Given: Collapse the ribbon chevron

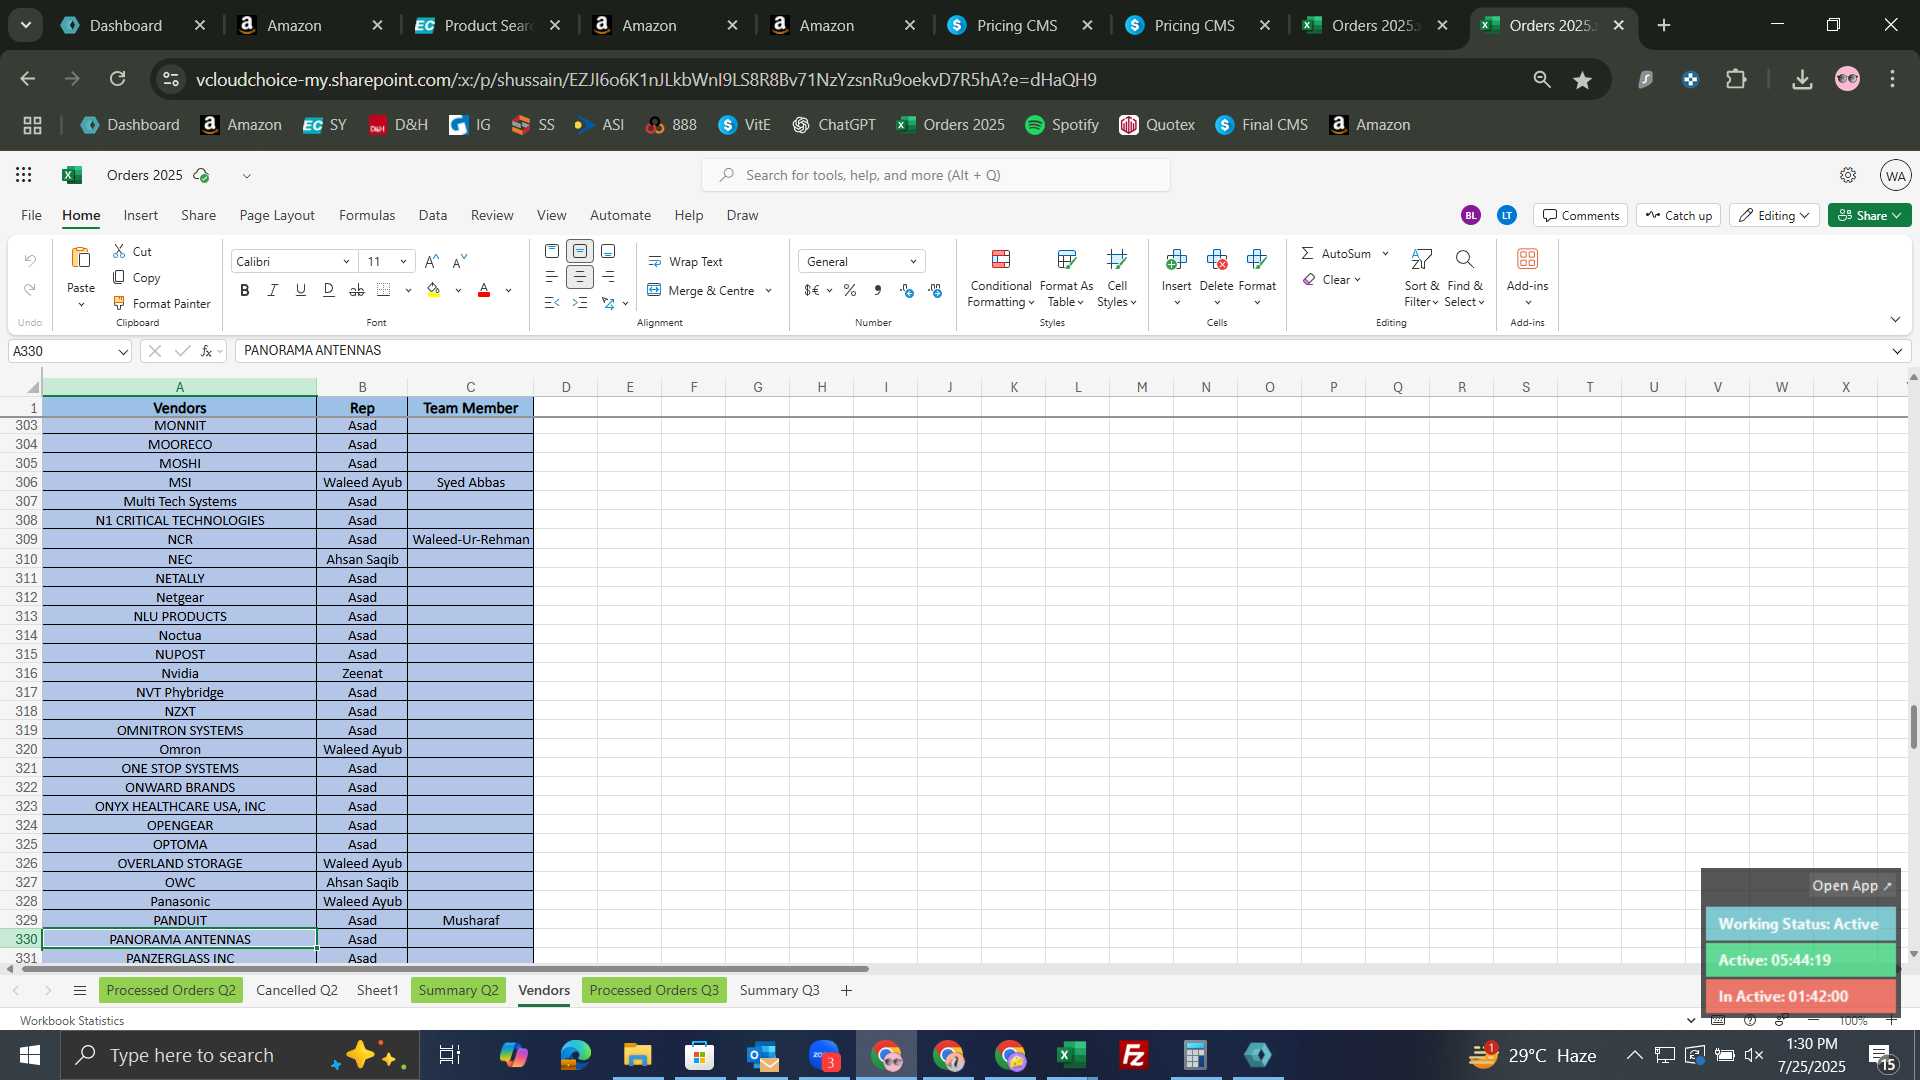Looking at the screenshot, I should pos(1895,320).
